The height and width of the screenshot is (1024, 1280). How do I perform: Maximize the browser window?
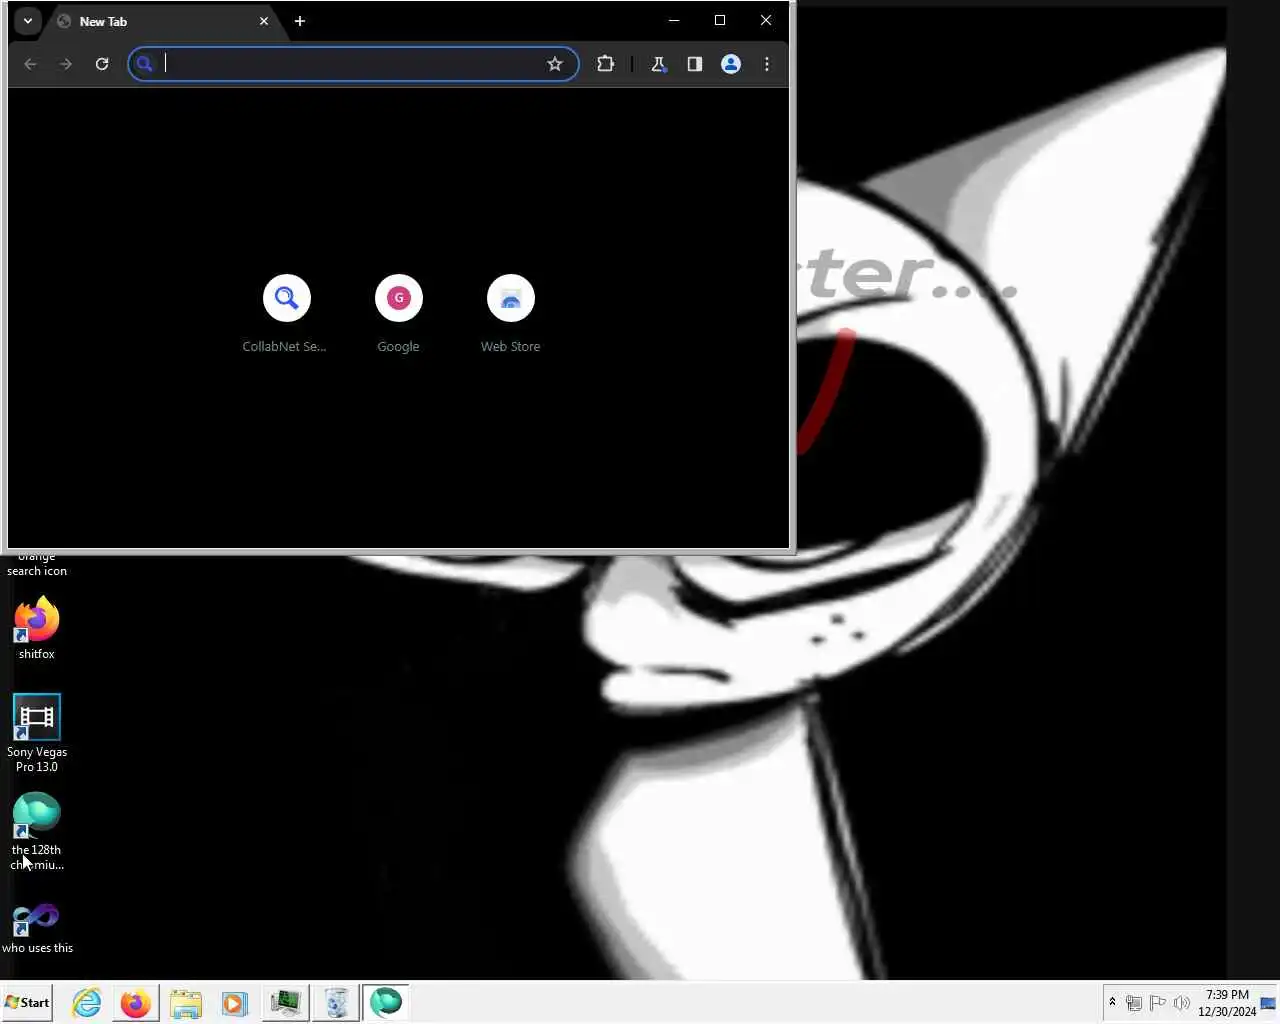click(x=720, y=20)
